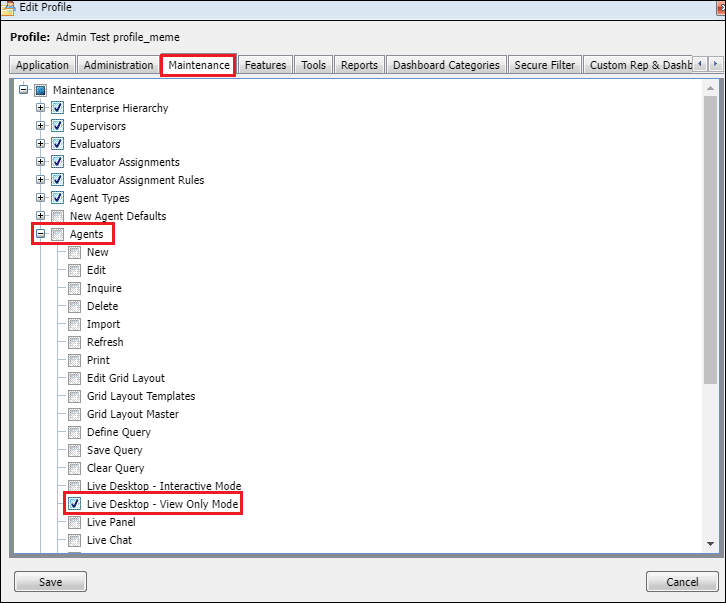726x603 pixels.
Task: Click the vertical scrollbar thumb in tree
Action: [x=710, y=240]
